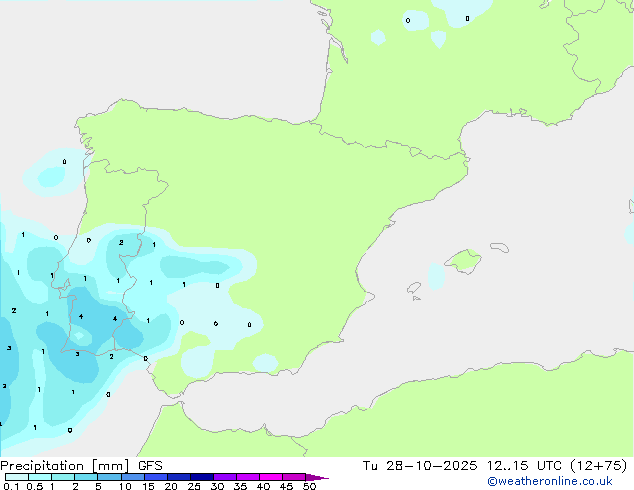Select the 2–5 mm legend color swatch
634x490 pixels.
(86, 477)
